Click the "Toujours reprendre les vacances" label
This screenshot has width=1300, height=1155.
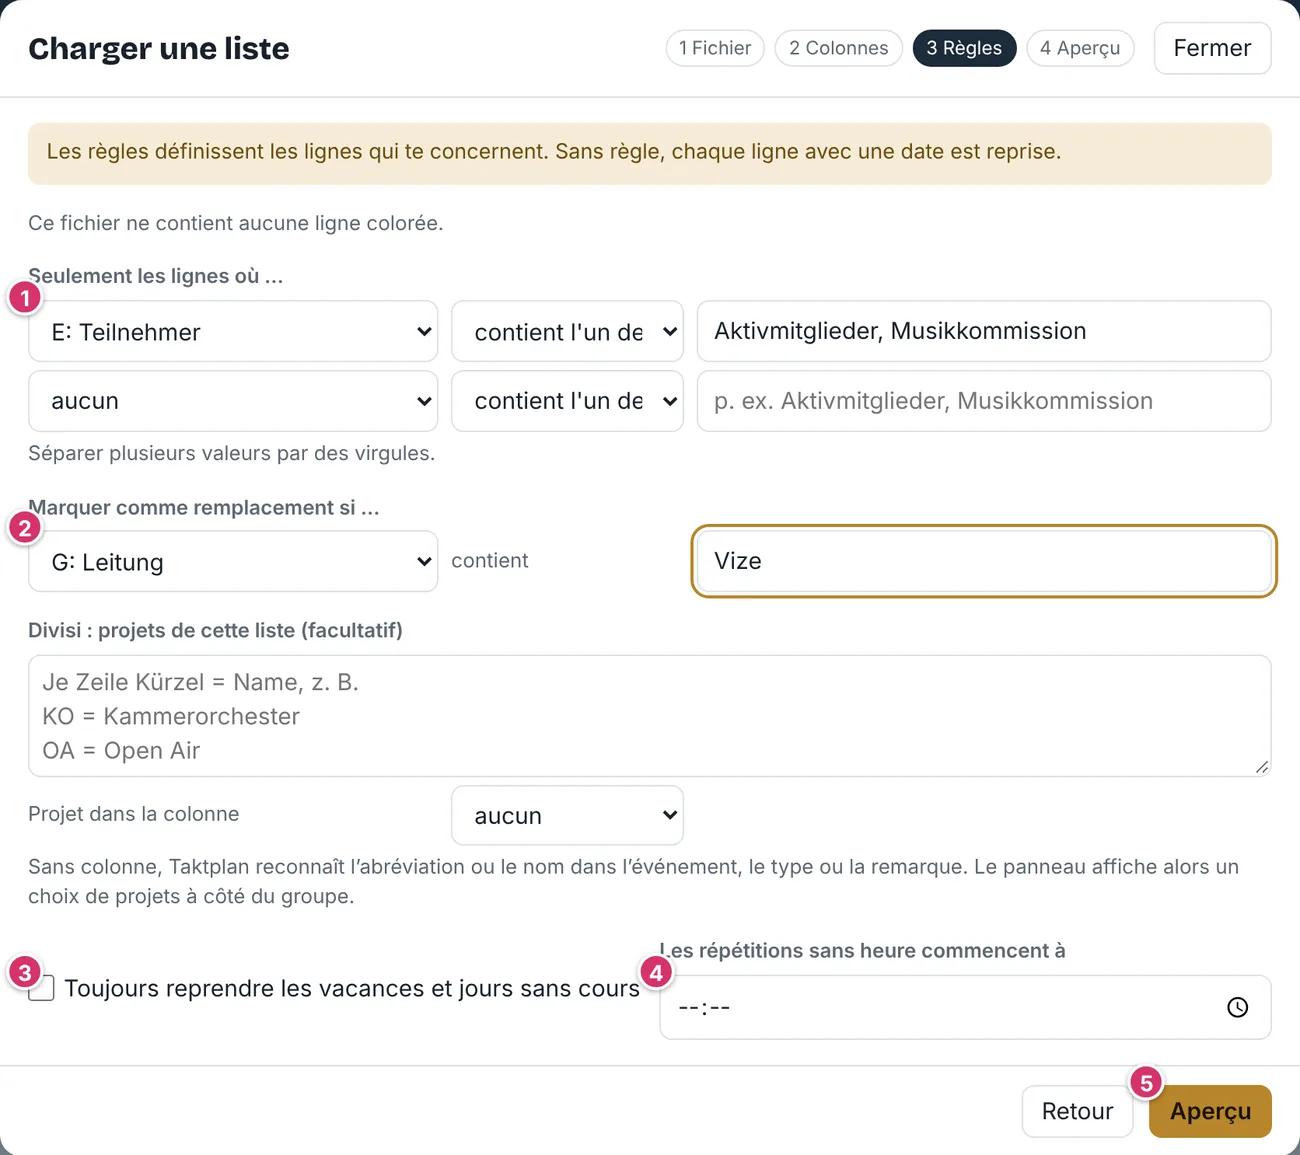pos(352,988)
